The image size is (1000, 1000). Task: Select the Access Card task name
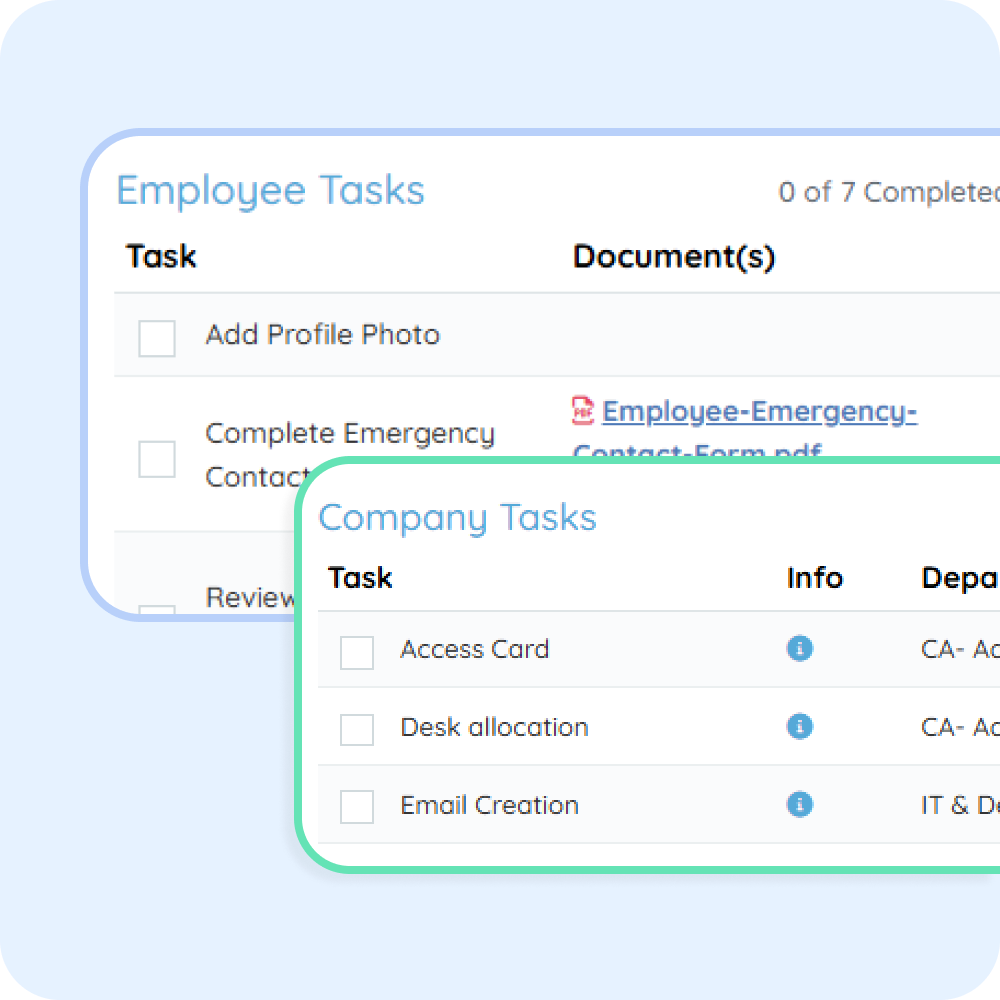[474, 649]
